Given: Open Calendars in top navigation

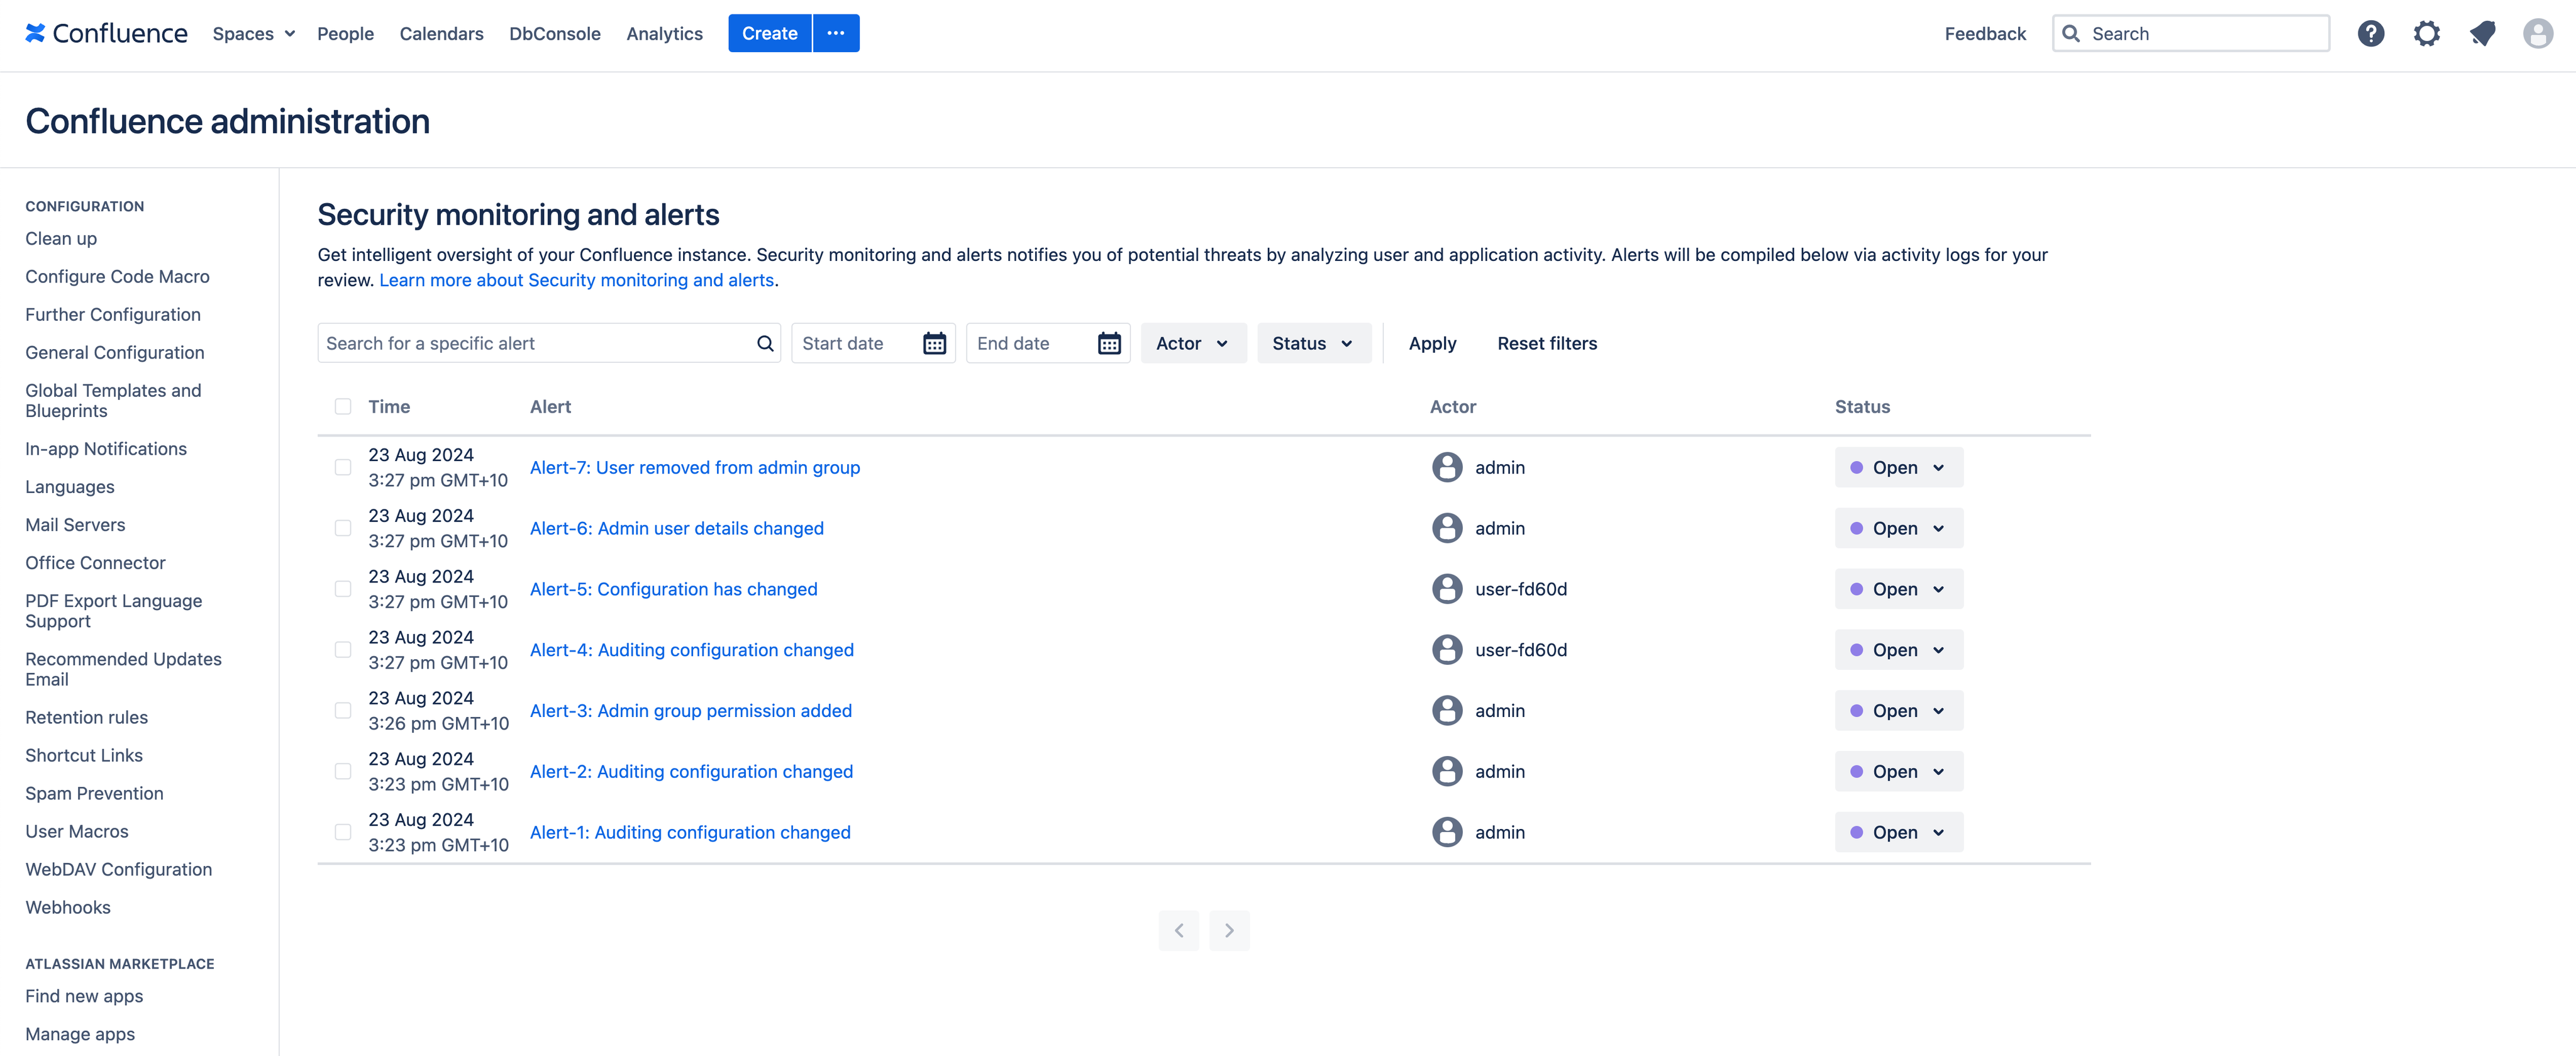Looking at the screenshot, I should 441,33.
